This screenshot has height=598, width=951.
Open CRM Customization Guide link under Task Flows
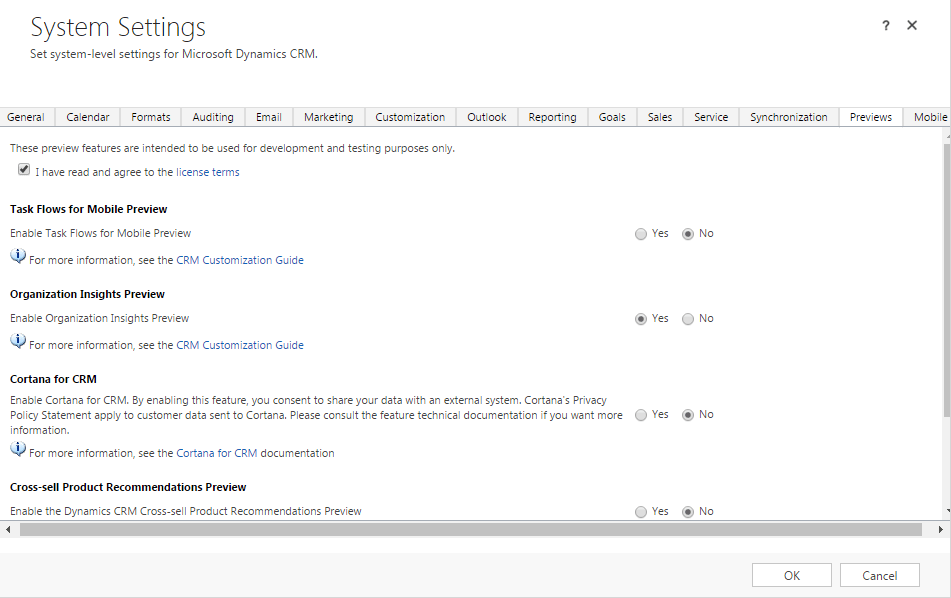(x=240, y=260)
